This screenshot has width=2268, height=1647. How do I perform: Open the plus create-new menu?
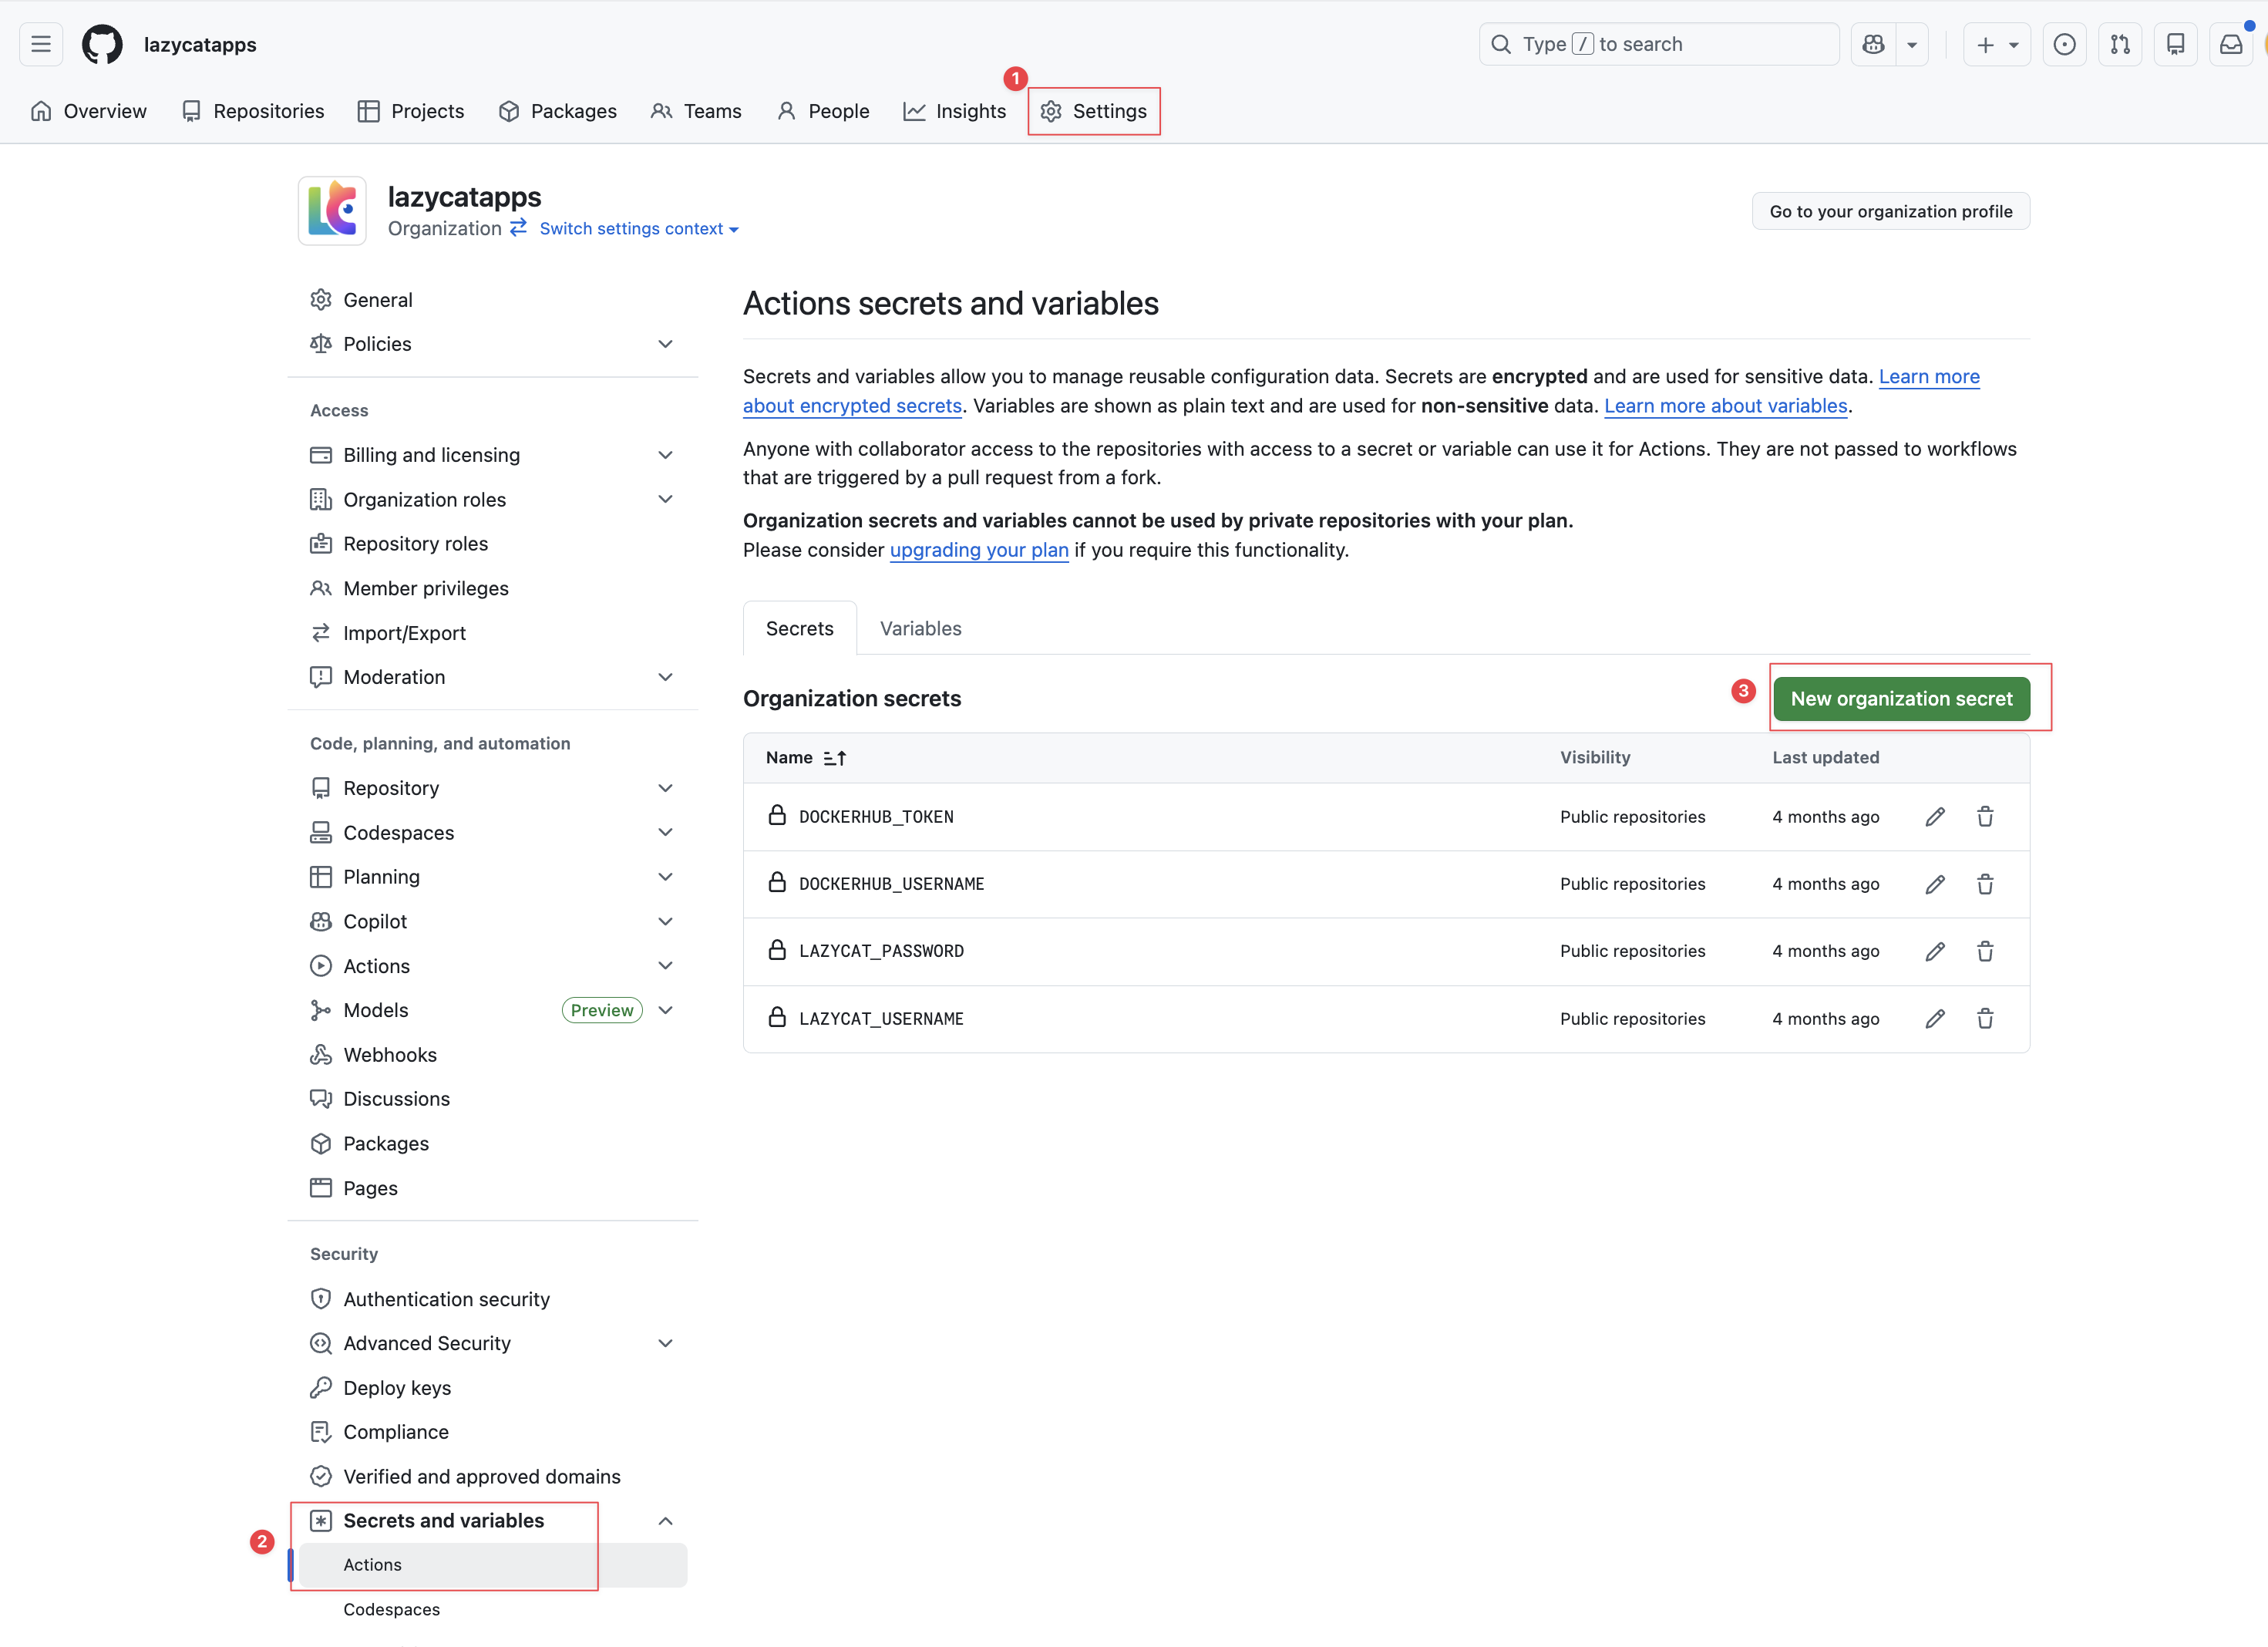coord(1997,44)
